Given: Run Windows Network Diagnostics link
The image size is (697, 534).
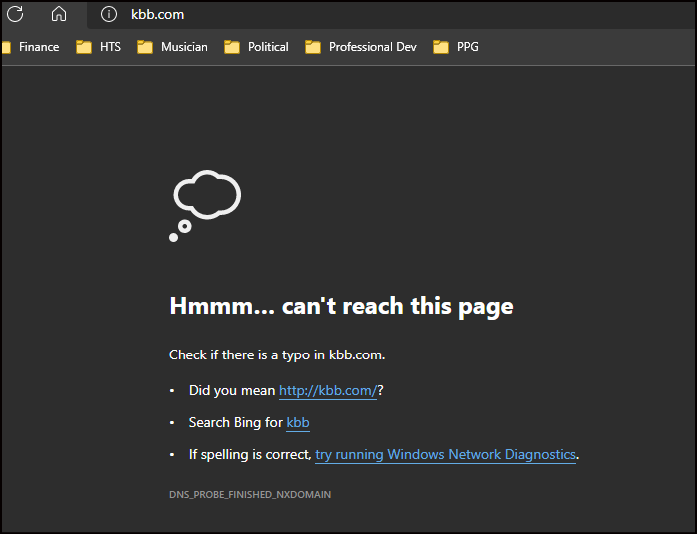Looking at the screenshot, I should [445, 454].
